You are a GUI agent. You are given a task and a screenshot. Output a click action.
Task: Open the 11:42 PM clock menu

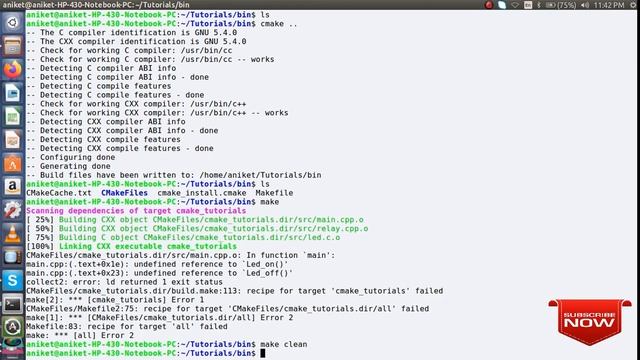click(x=609, y=5)
